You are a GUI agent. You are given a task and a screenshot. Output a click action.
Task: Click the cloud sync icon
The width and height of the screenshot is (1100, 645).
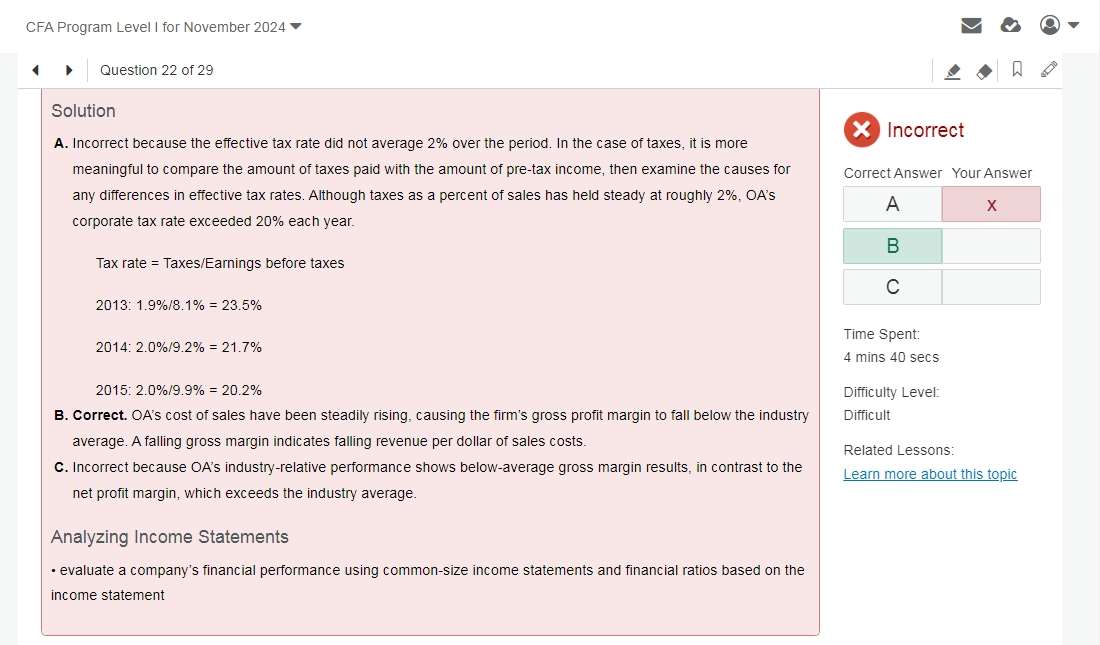click(x=1010, y=26)
